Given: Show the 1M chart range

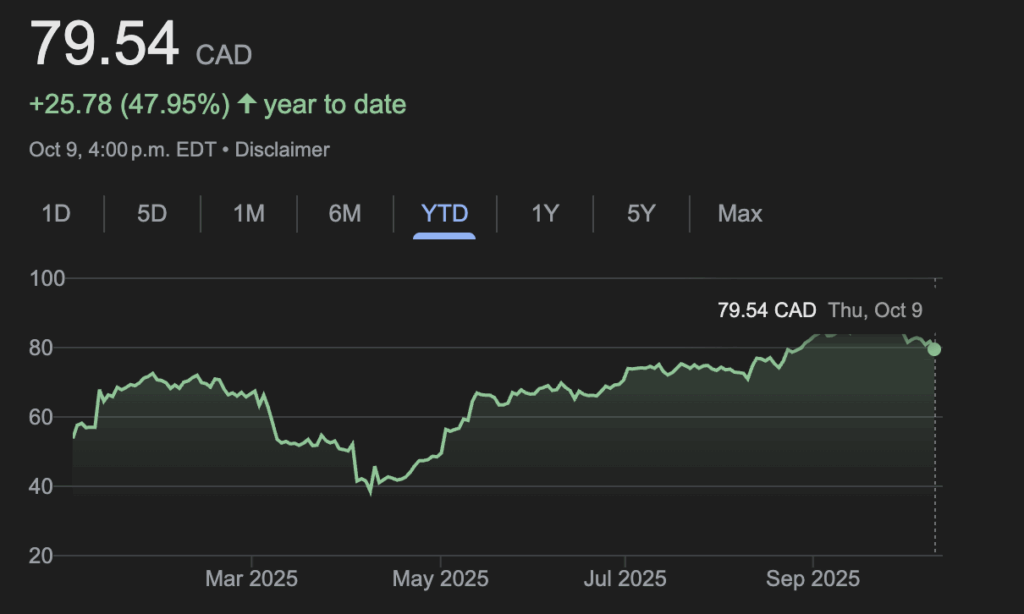Looking at the screenshot, I should point(249,213).
